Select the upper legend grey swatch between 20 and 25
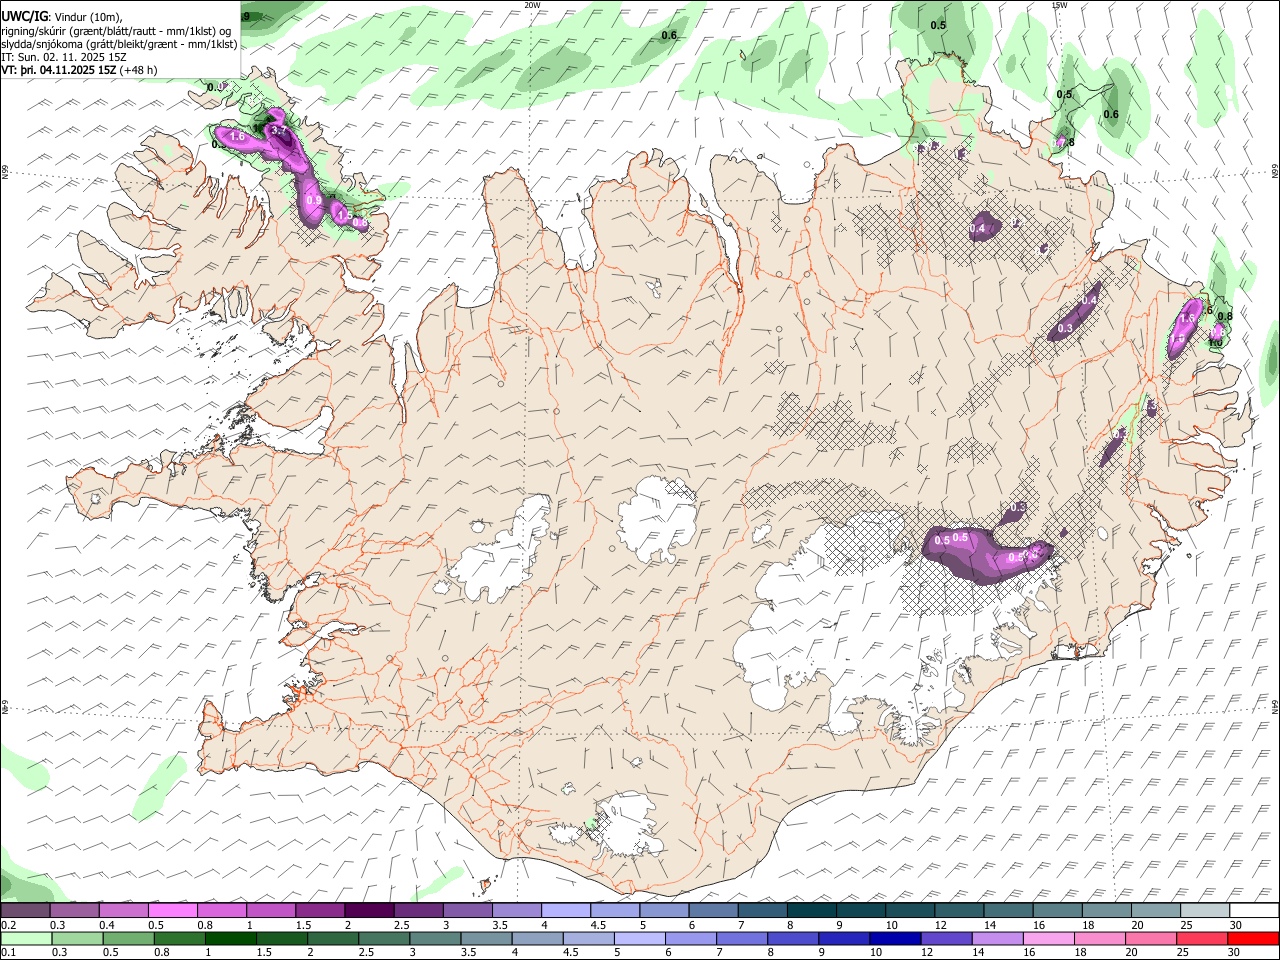The image size is (1280, 960). [x=1155, y=910]
